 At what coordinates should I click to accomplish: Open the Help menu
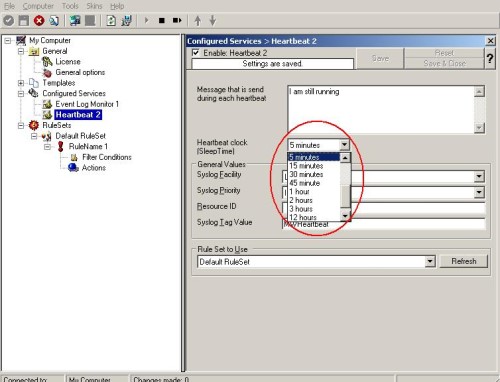[x=117, y=6]
